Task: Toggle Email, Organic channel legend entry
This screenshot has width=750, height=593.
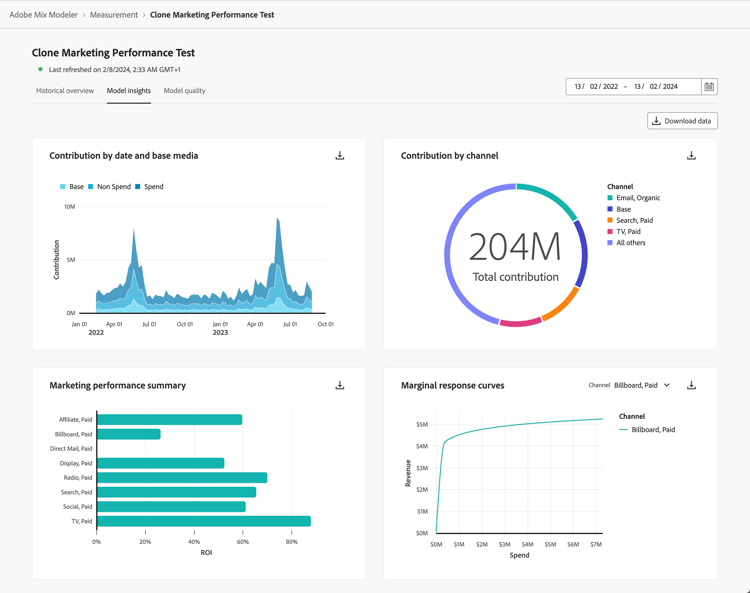Action: [x=637, y=198]
